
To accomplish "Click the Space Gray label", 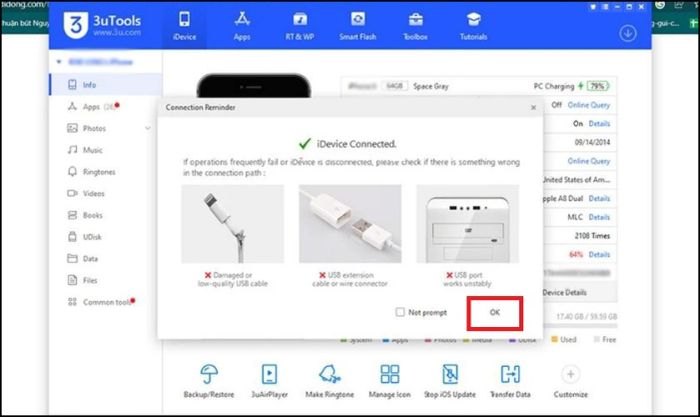I will coord(431,86).
